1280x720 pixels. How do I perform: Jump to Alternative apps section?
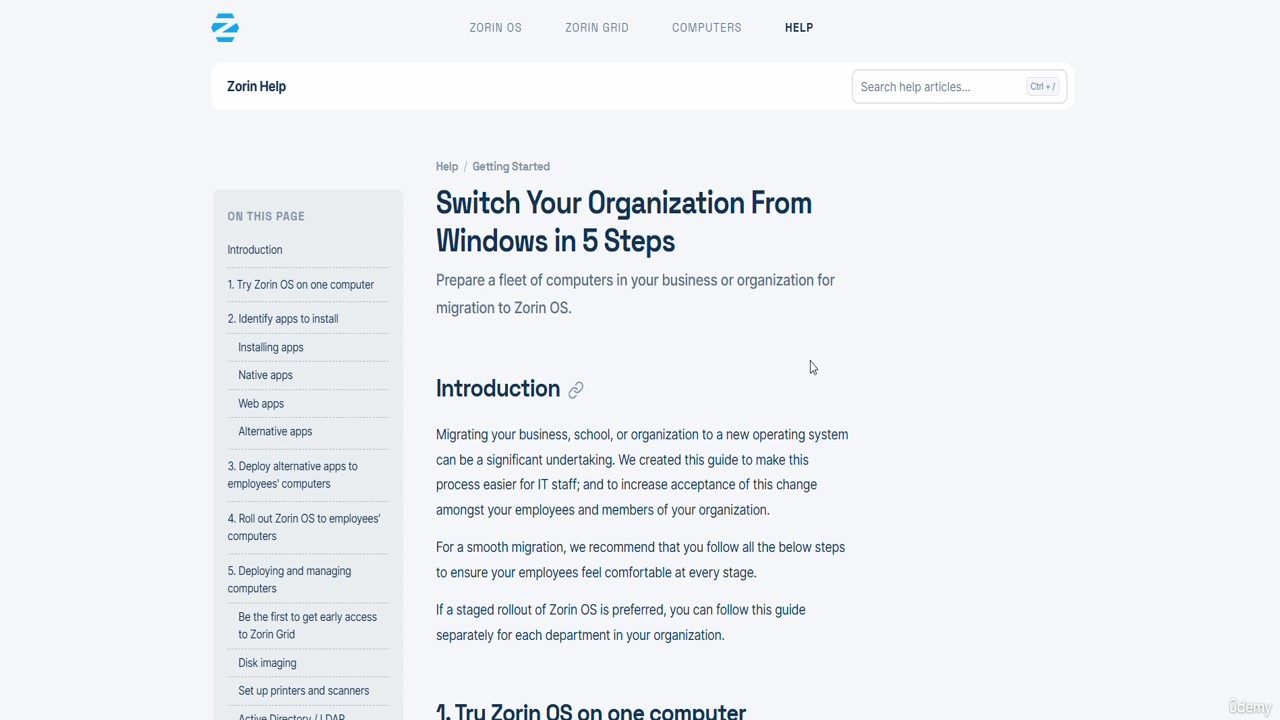275,431
